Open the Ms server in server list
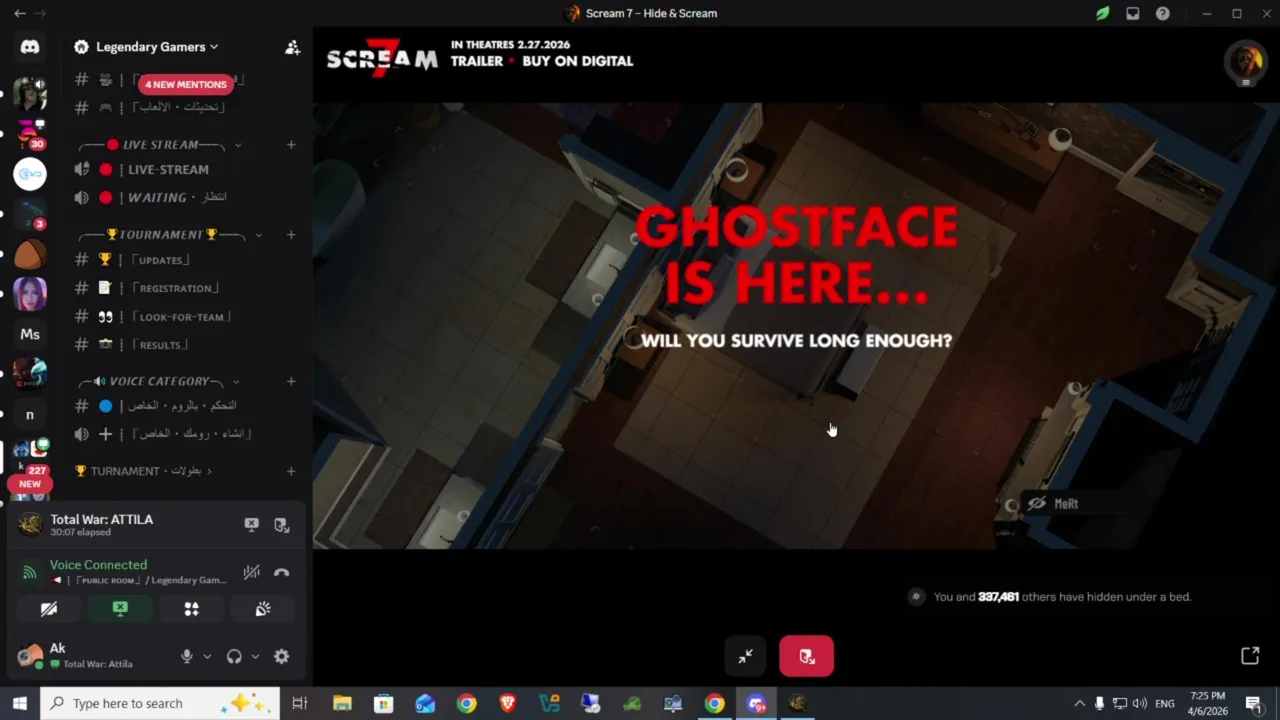Viewport: 1280px width, 720px height. click(x=30, y=334)
